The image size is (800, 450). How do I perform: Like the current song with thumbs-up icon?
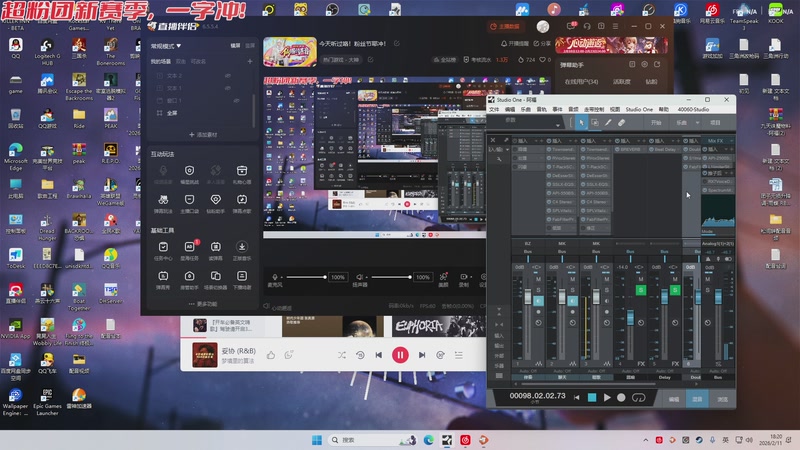click(272, 355)
